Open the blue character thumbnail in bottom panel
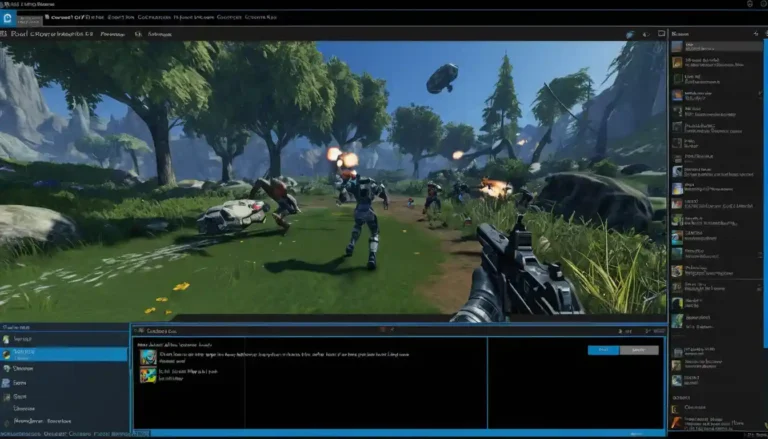The image size is (768, 439). tap(148, 357)
